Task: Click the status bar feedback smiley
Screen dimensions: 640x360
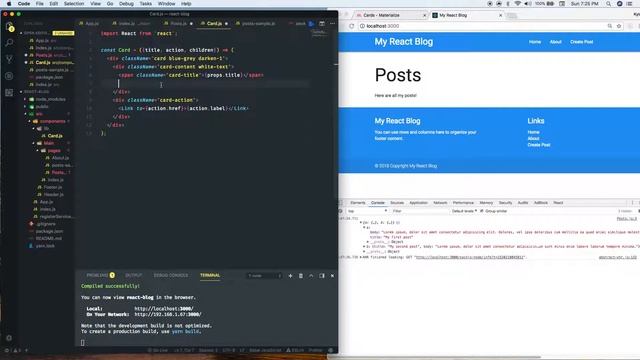Action: pyautogui.click(x=331, y=350)
